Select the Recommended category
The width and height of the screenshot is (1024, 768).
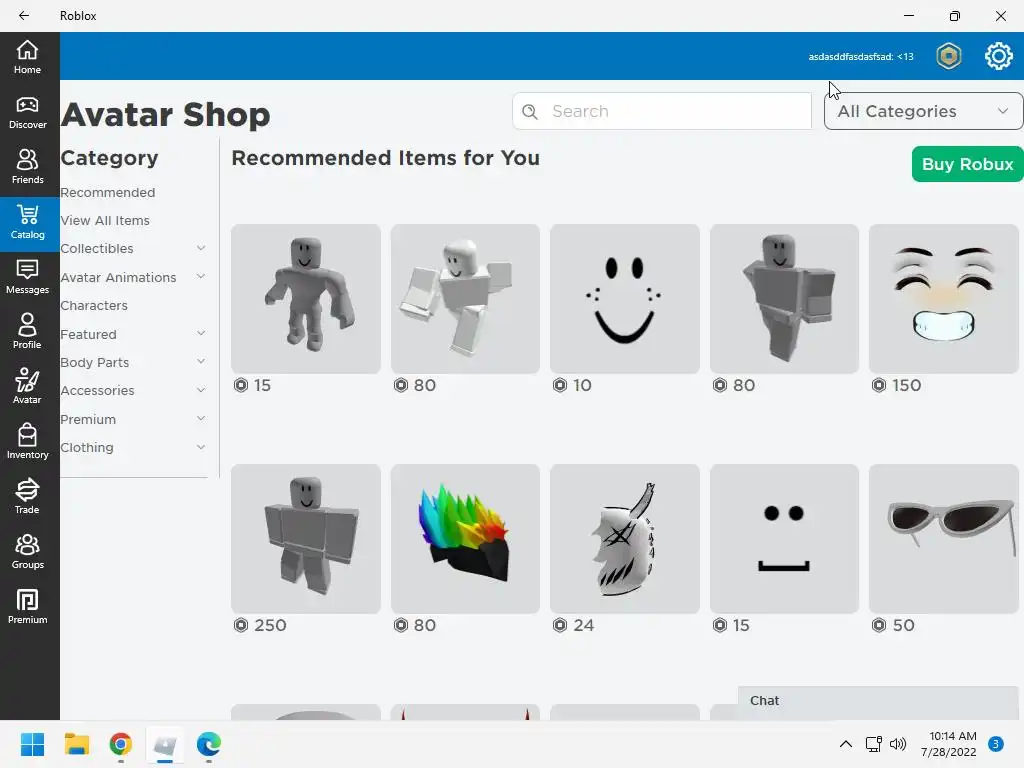tap(108, 193)
